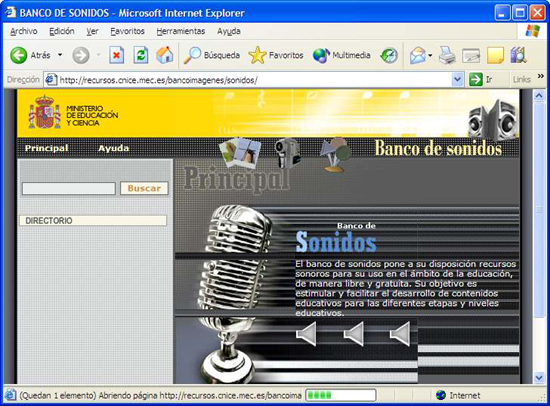Click the first speaker sound icon
Viewport: 550px width, 406px height.
(x=306, y=334)
